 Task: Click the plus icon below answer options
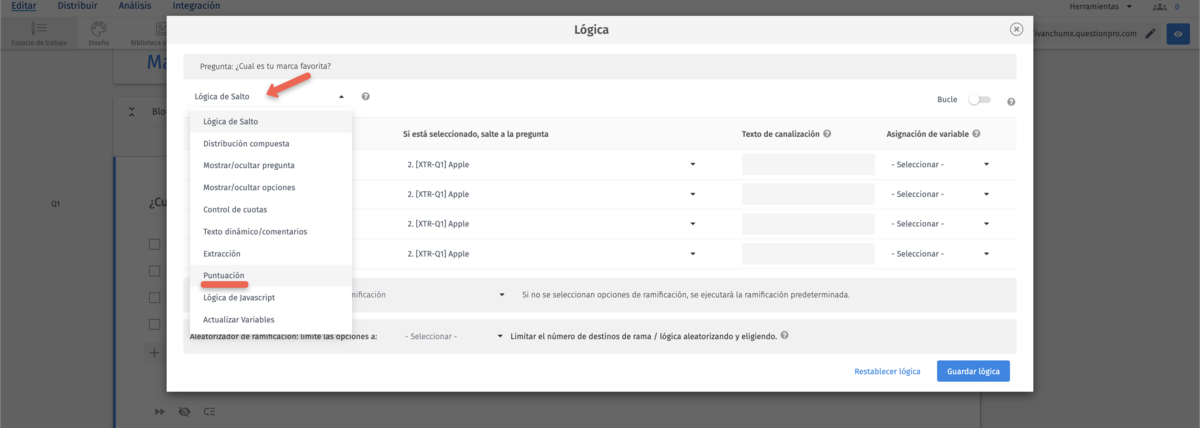coord(154,353)
